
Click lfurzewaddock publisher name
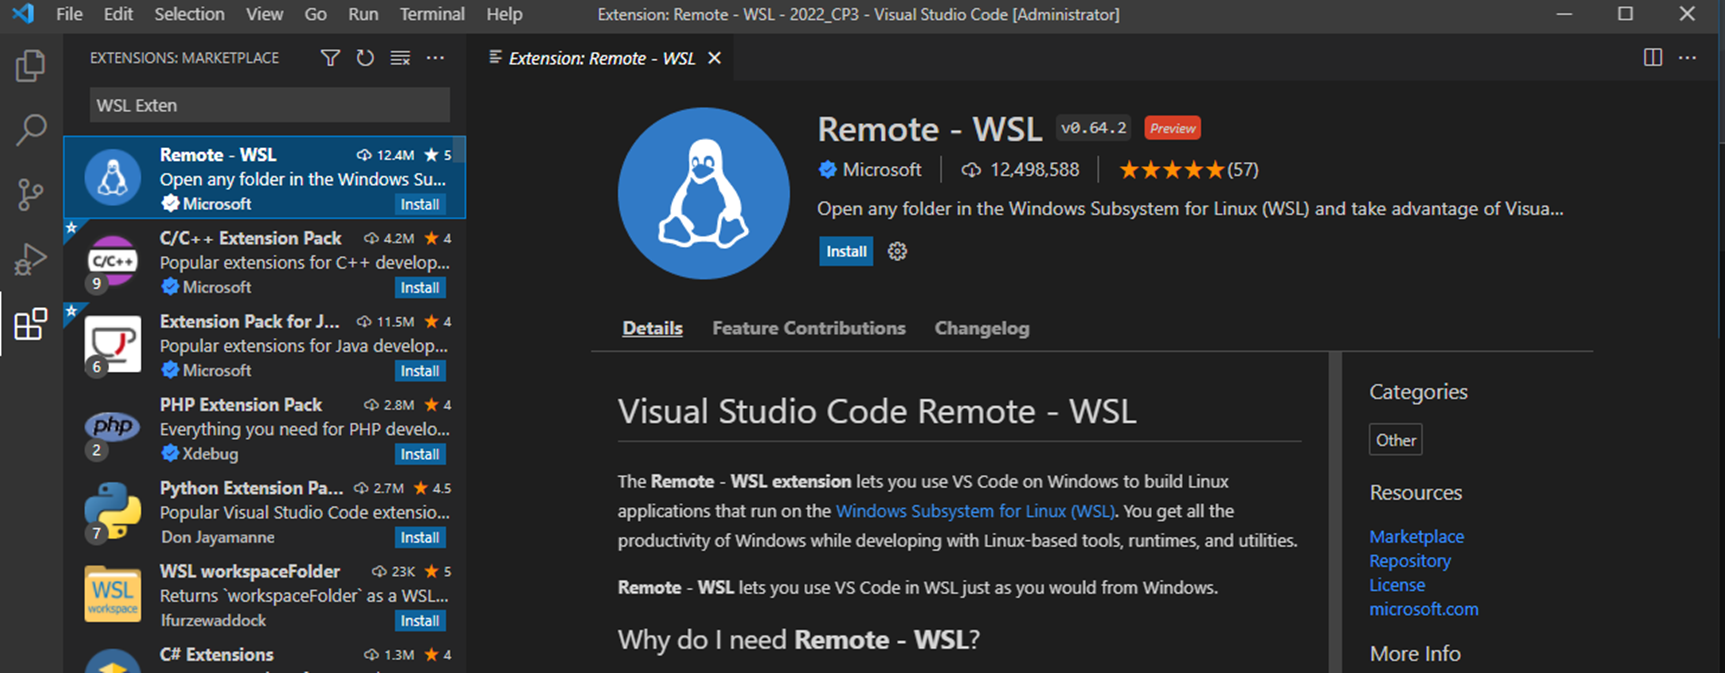(x=213, y=620)
